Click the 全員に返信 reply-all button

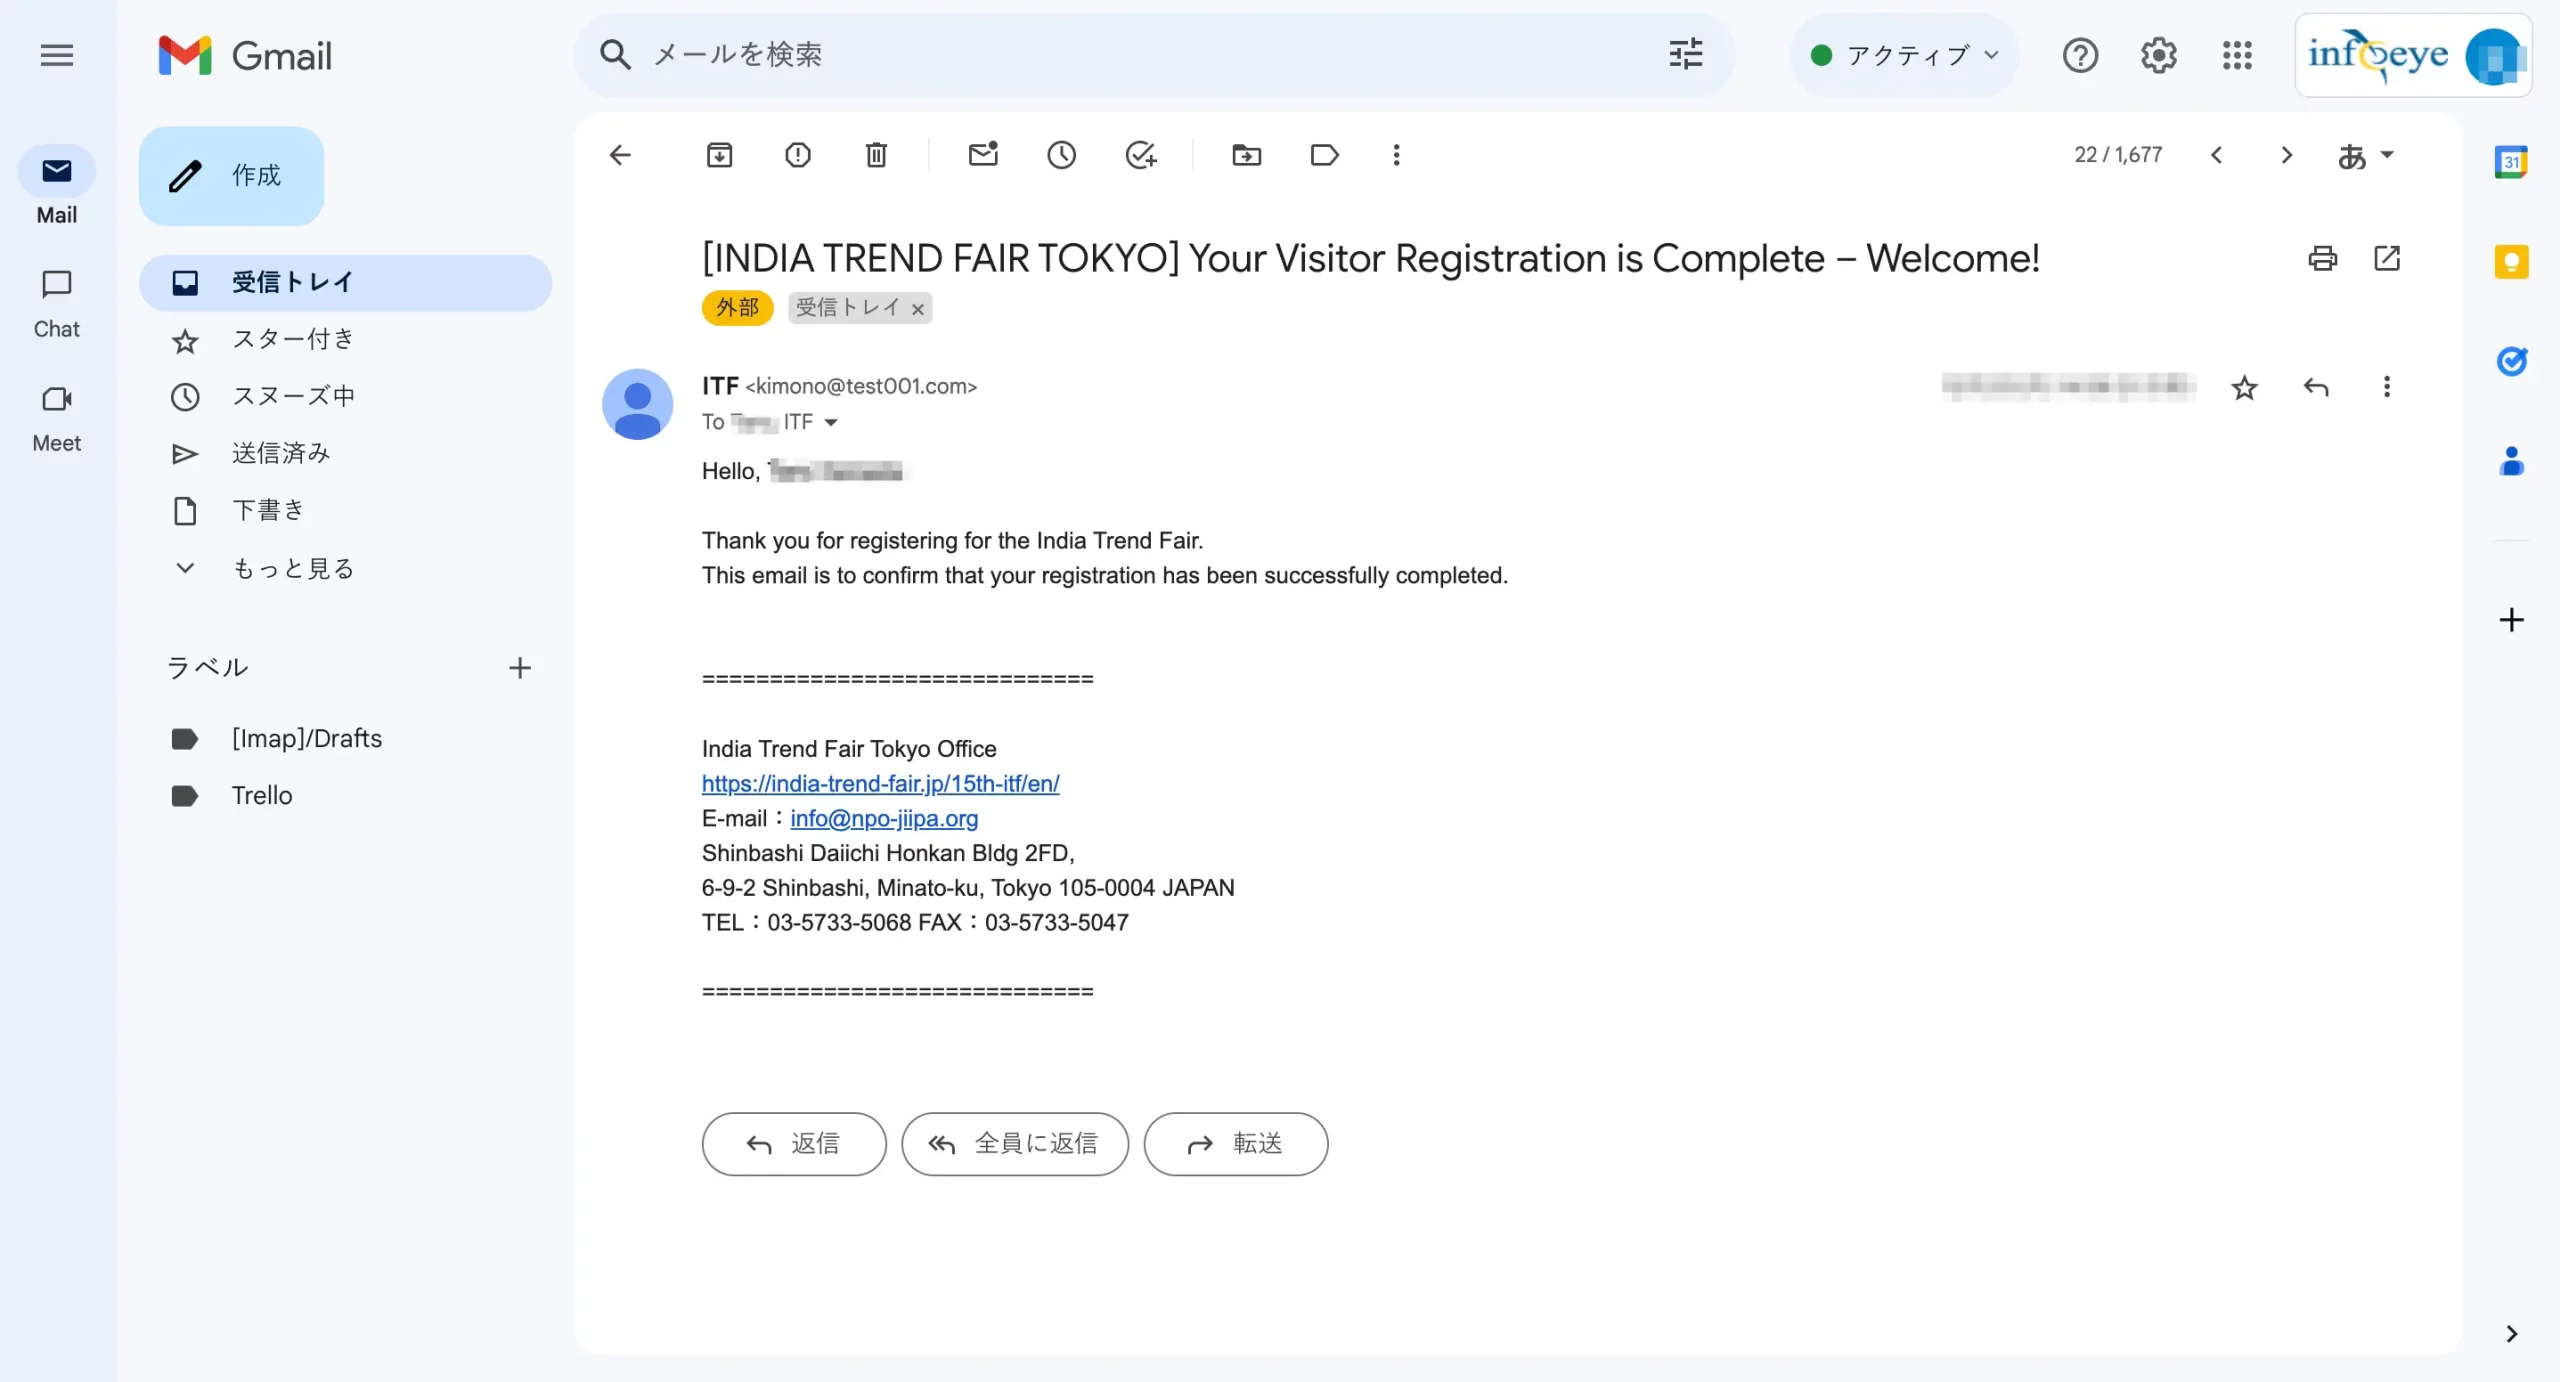[1015, 1143]
